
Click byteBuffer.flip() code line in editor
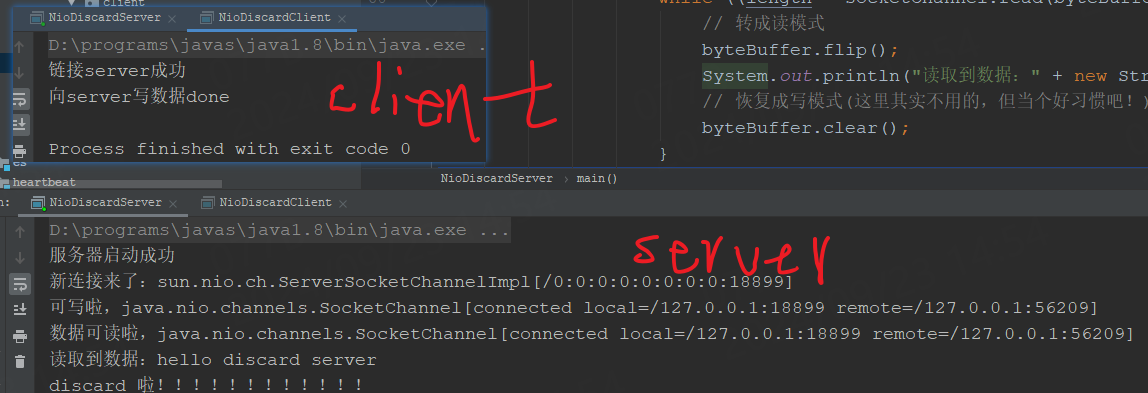pyautogui.click(x=800, y=50)
